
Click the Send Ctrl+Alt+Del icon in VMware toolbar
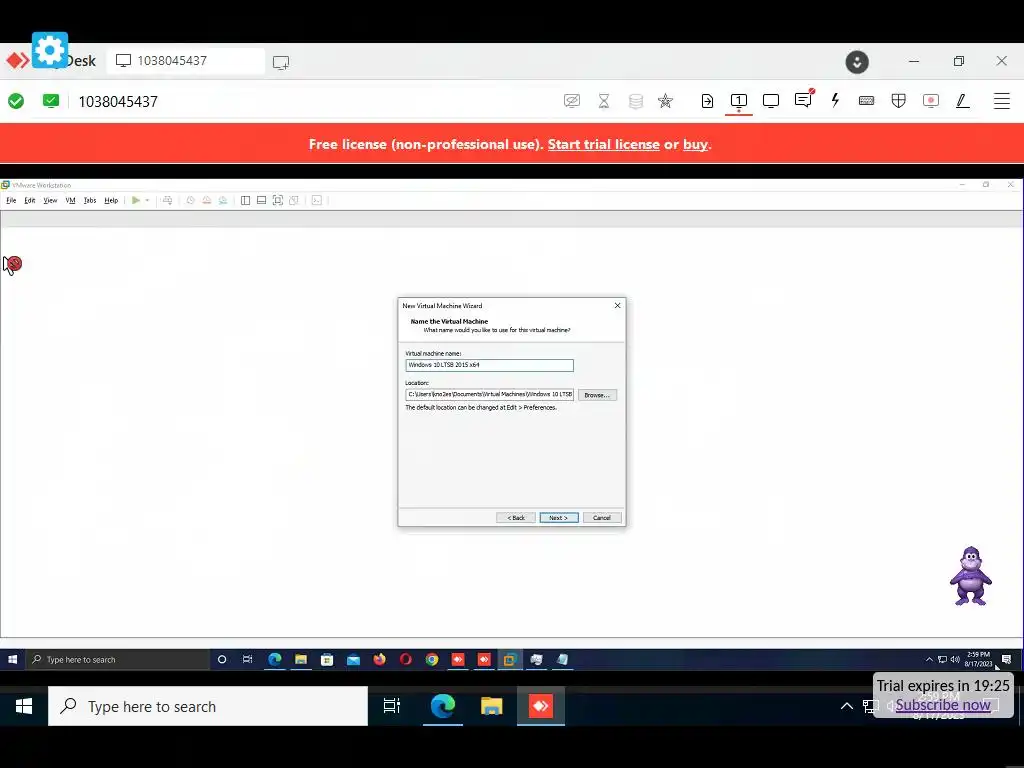click(x=168, y=200)
